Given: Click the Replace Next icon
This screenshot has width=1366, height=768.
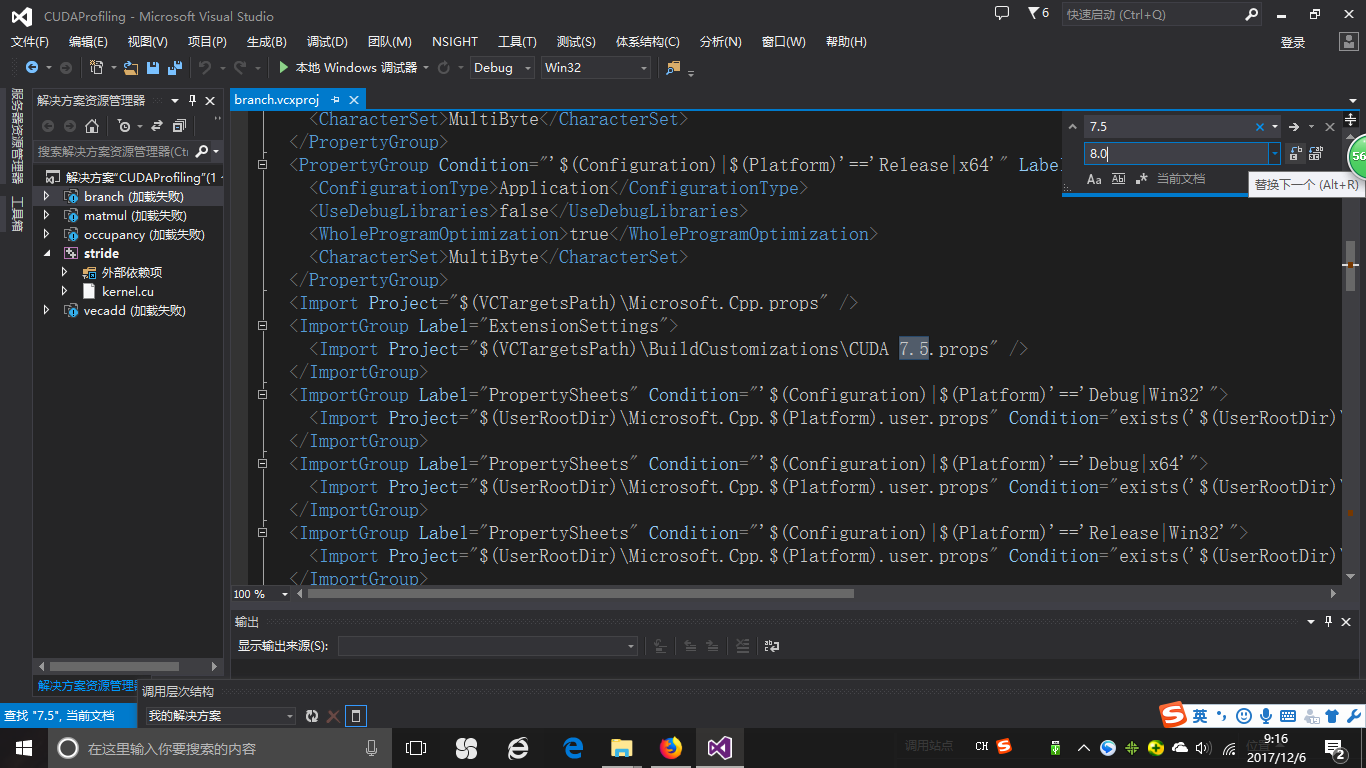Looking at the screenshot, I should (x=1295, y=154).
